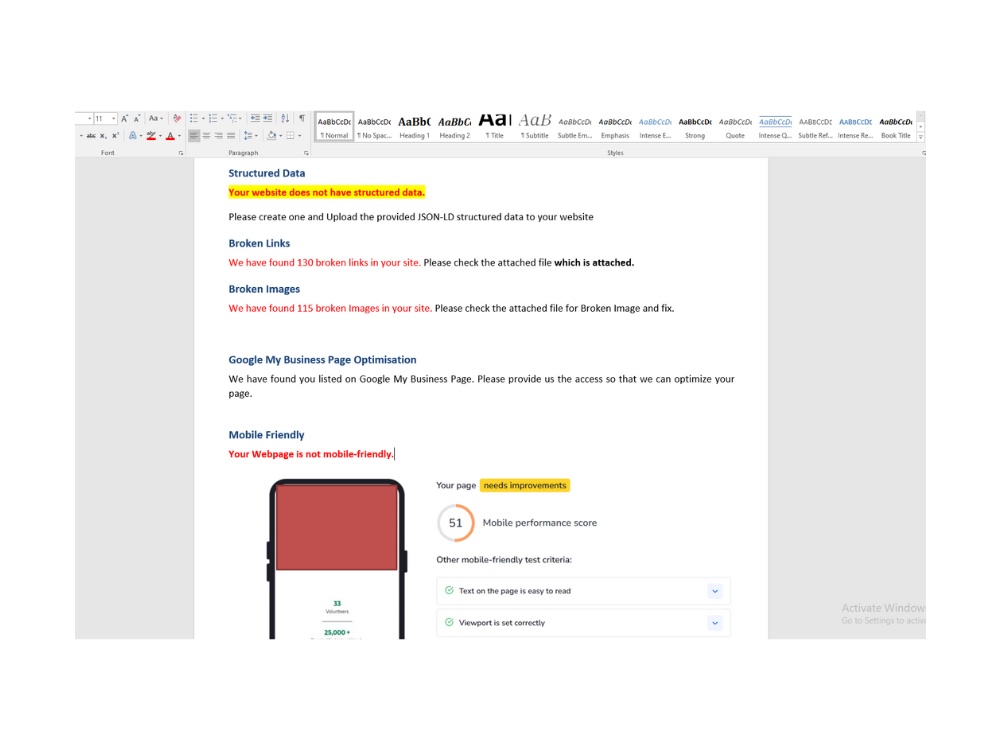
Task: Toggle subscript formatting
Action: [x=103, y=136]
